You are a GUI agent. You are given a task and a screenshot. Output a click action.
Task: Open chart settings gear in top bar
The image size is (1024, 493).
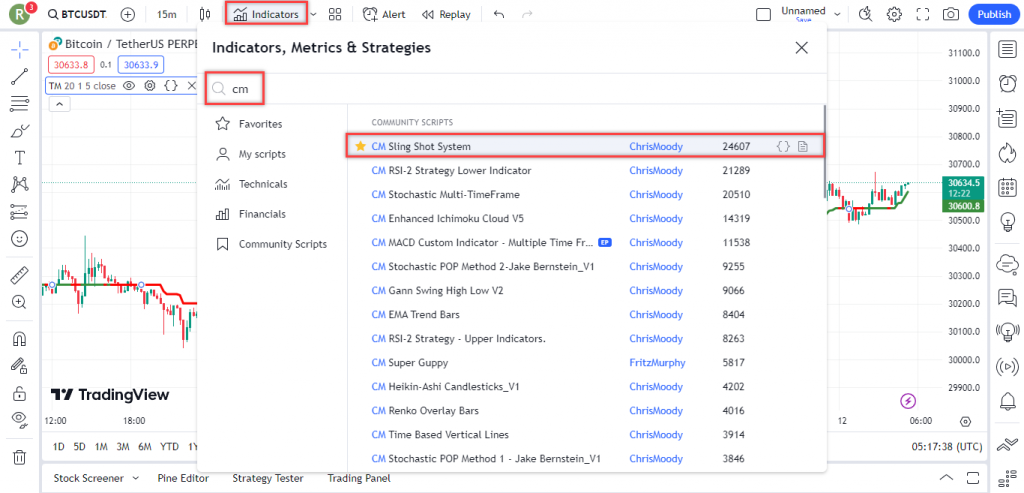894,14
